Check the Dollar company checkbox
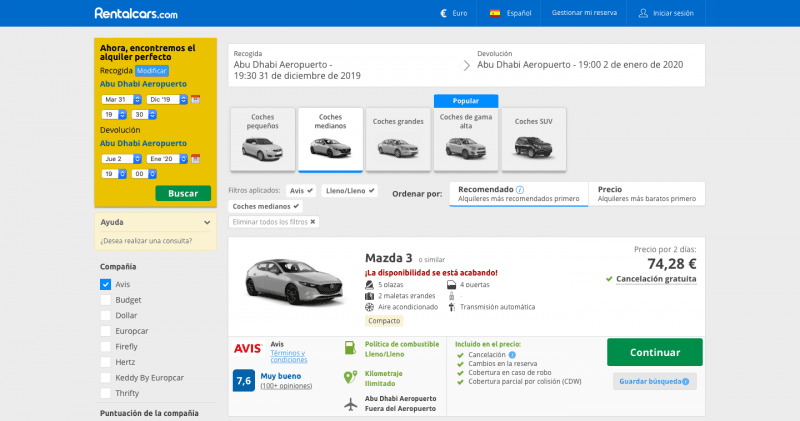Viewport: 800px width, 421px height. click(106, 315)
